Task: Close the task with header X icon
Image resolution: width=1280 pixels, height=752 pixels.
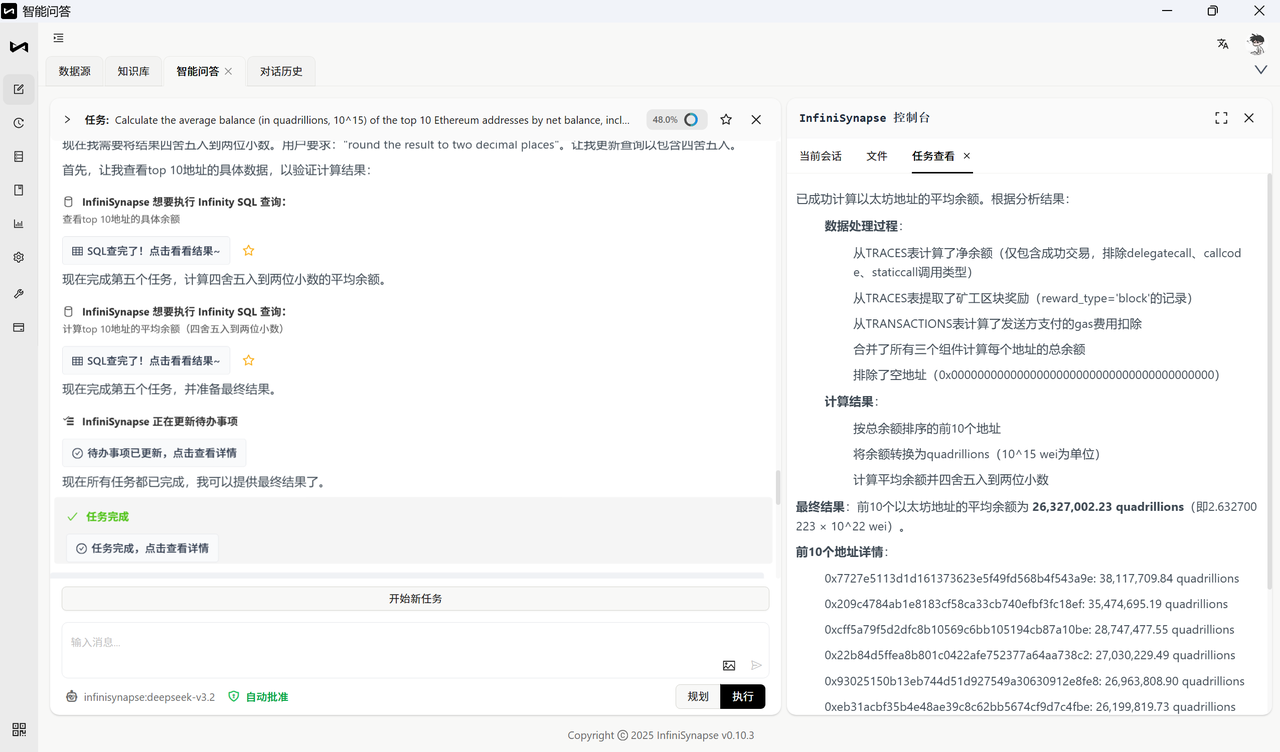Action: pos(756,119)
